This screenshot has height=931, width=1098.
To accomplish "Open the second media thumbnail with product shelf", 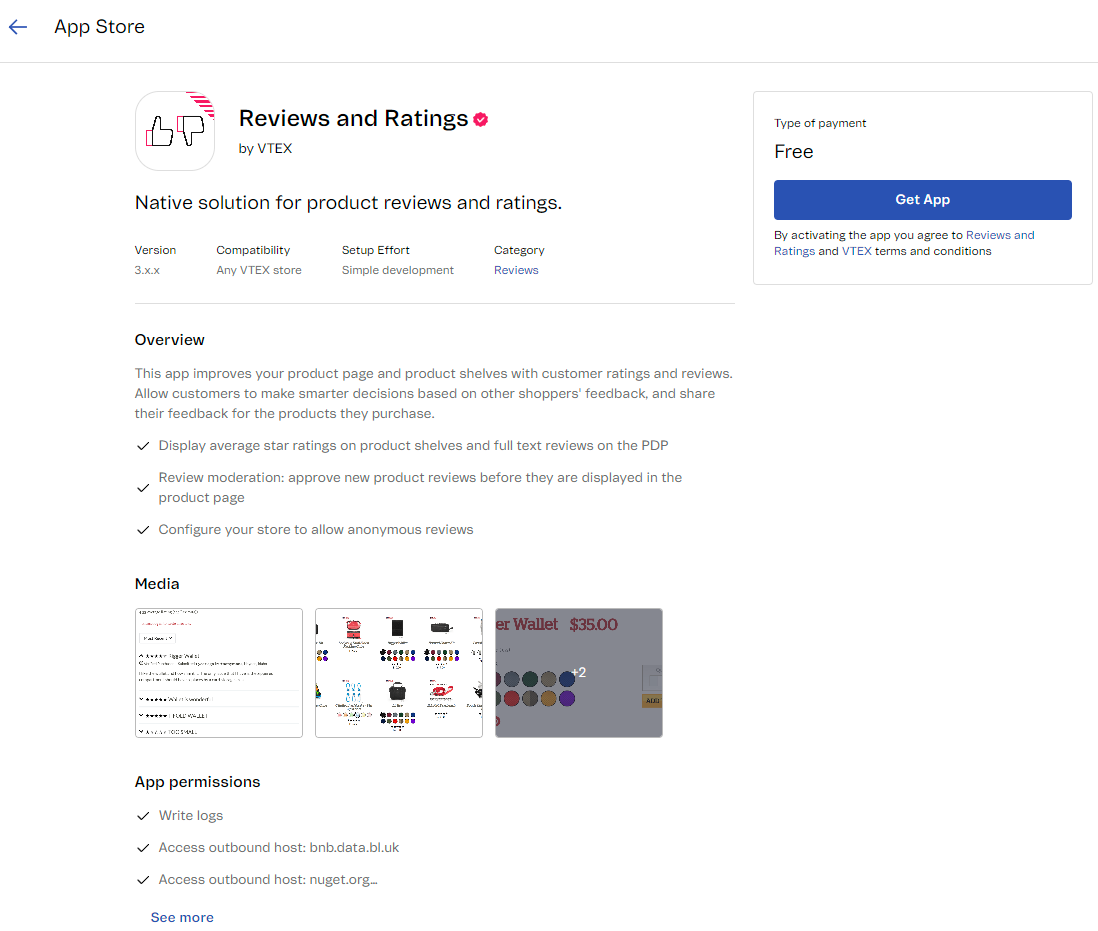I will click(398, 673).
